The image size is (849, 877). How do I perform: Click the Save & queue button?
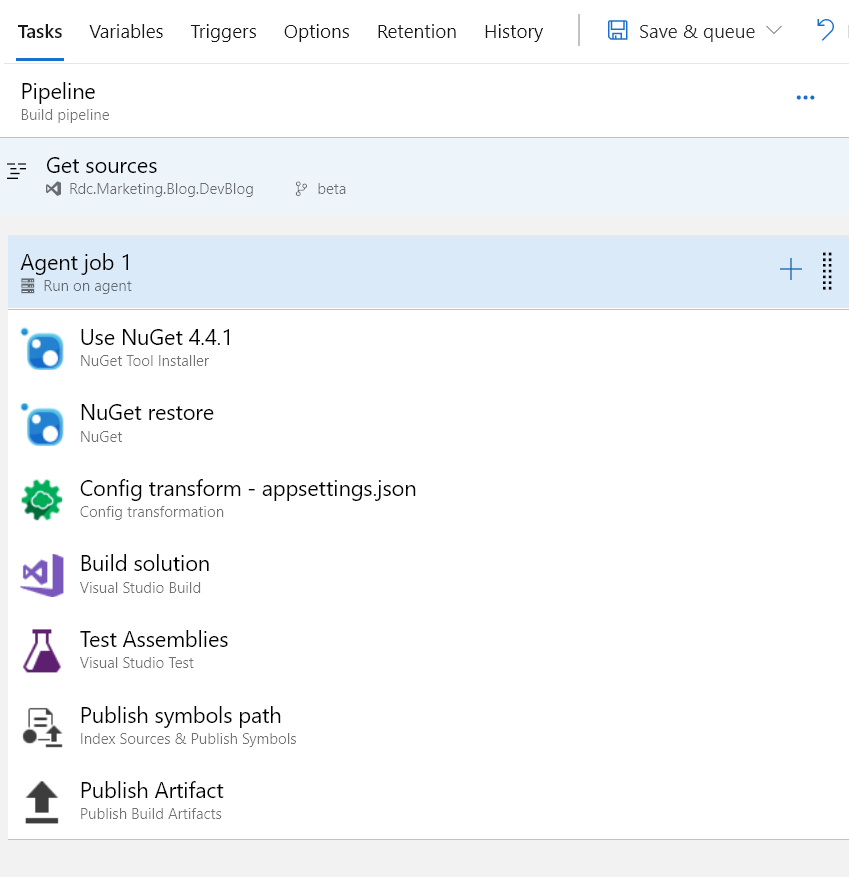[695, 31]
